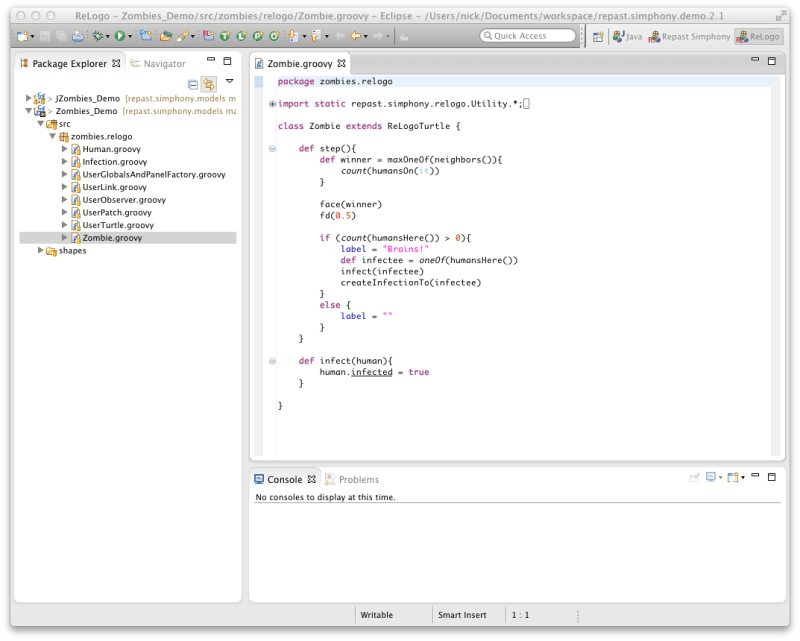Click the Previous Annotation icon
Image resolution: width=800 pixels, height=641 pixels.
[x=316, y=36]
